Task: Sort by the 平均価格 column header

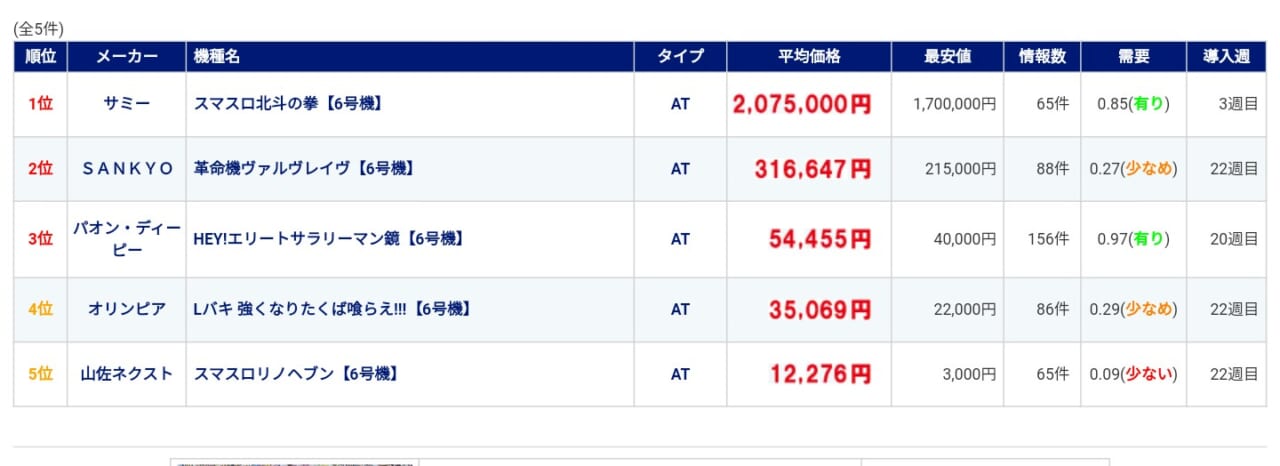Action: click(x=809, y=57)
